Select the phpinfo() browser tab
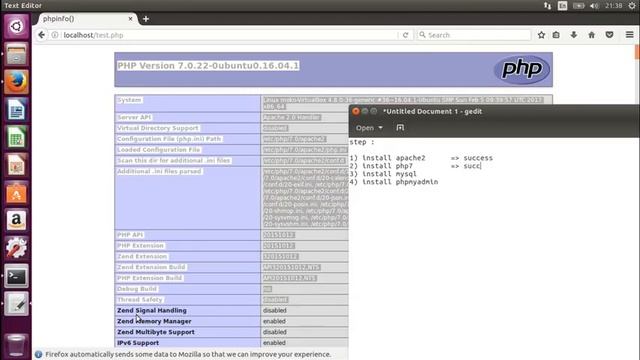Image resolution: width=640 pixels, height=360 pixels. pos(87,19)
